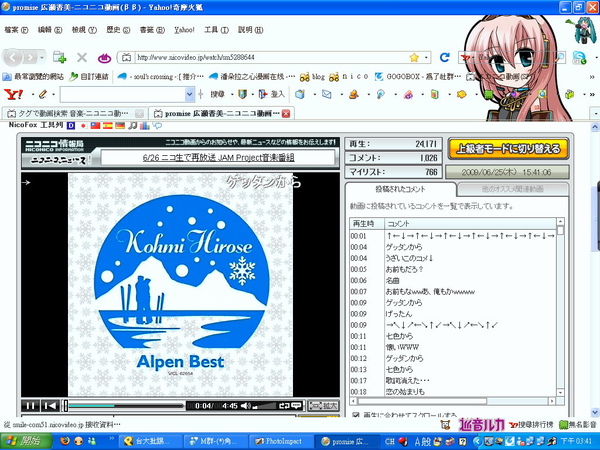The height and width of the screenshot is (450, 600).
Task: Click the music note icon in the NicoFox bar
Action: (132, 126)
